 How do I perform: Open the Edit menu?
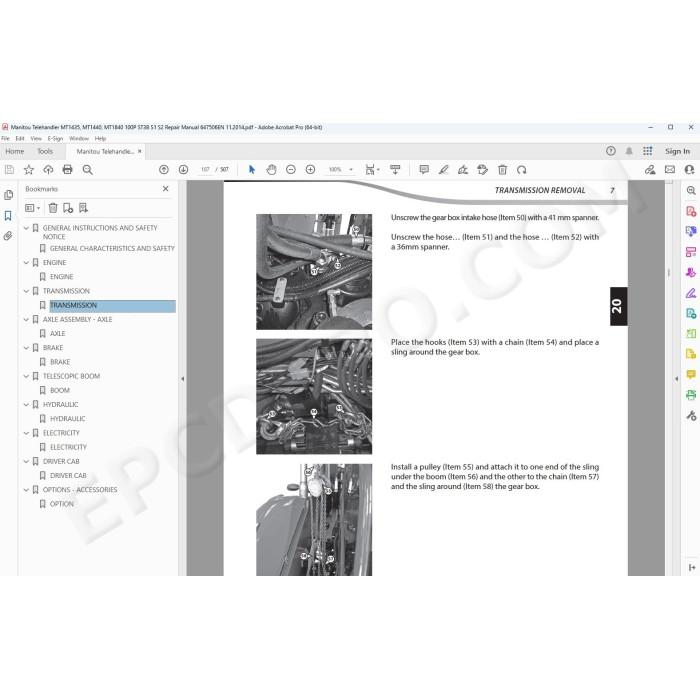point(20,139)
